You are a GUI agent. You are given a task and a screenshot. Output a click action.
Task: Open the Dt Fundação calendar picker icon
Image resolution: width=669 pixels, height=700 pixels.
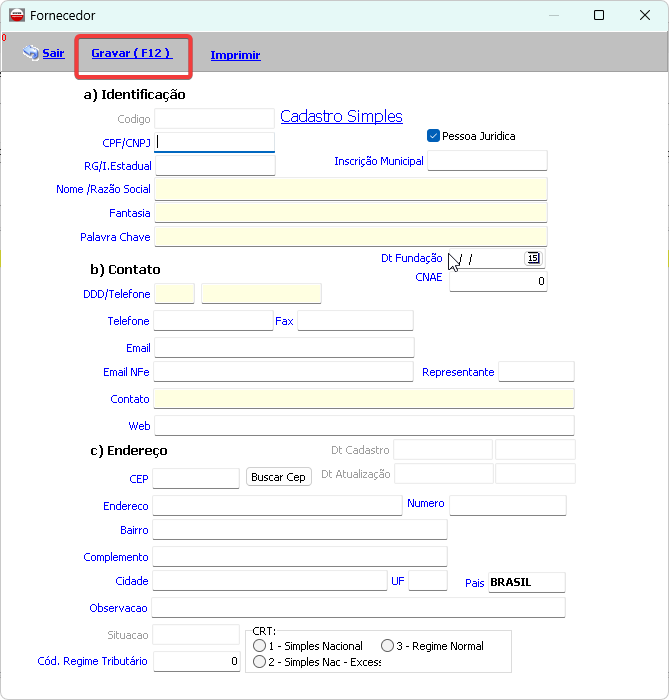[x=533, y=258]
